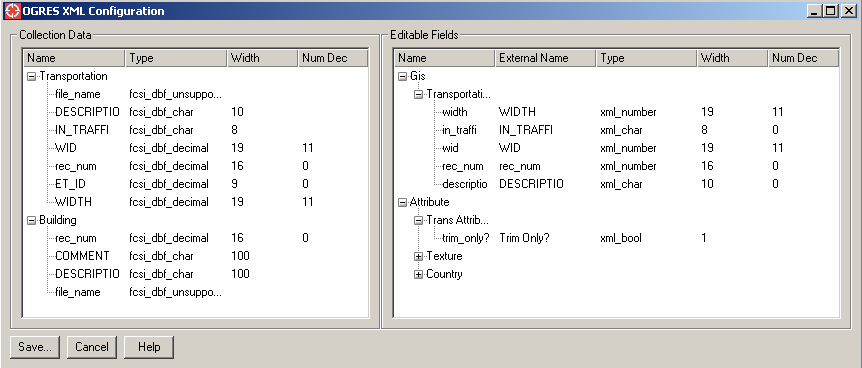Click the Trim Only? external name cell
This screenshot has width=862, height=368.
(x=524, y=238)
